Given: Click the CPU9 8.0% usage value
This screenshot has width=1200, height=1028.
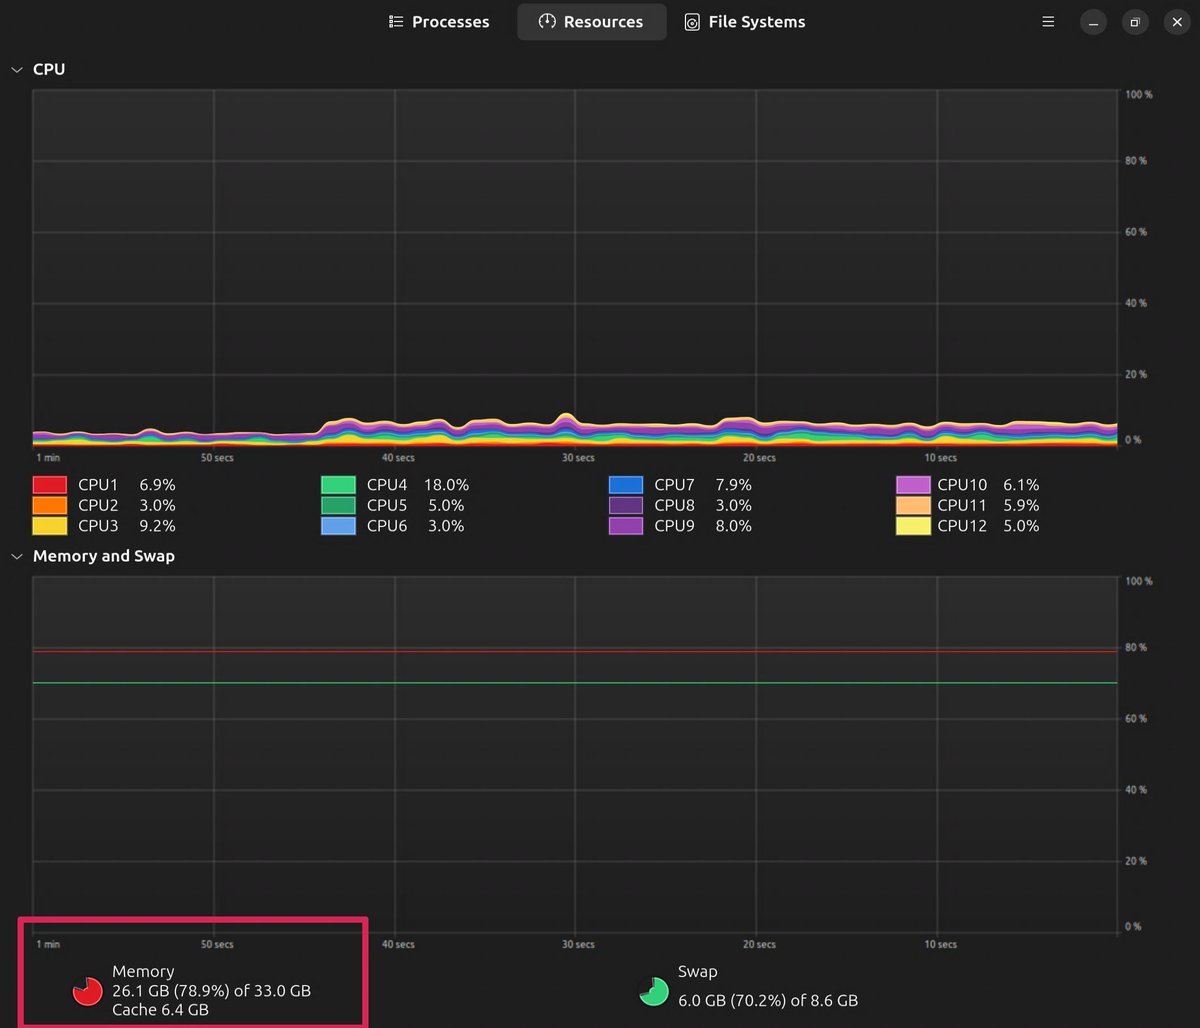Looking at the screenshot, I should click(733, 526).
